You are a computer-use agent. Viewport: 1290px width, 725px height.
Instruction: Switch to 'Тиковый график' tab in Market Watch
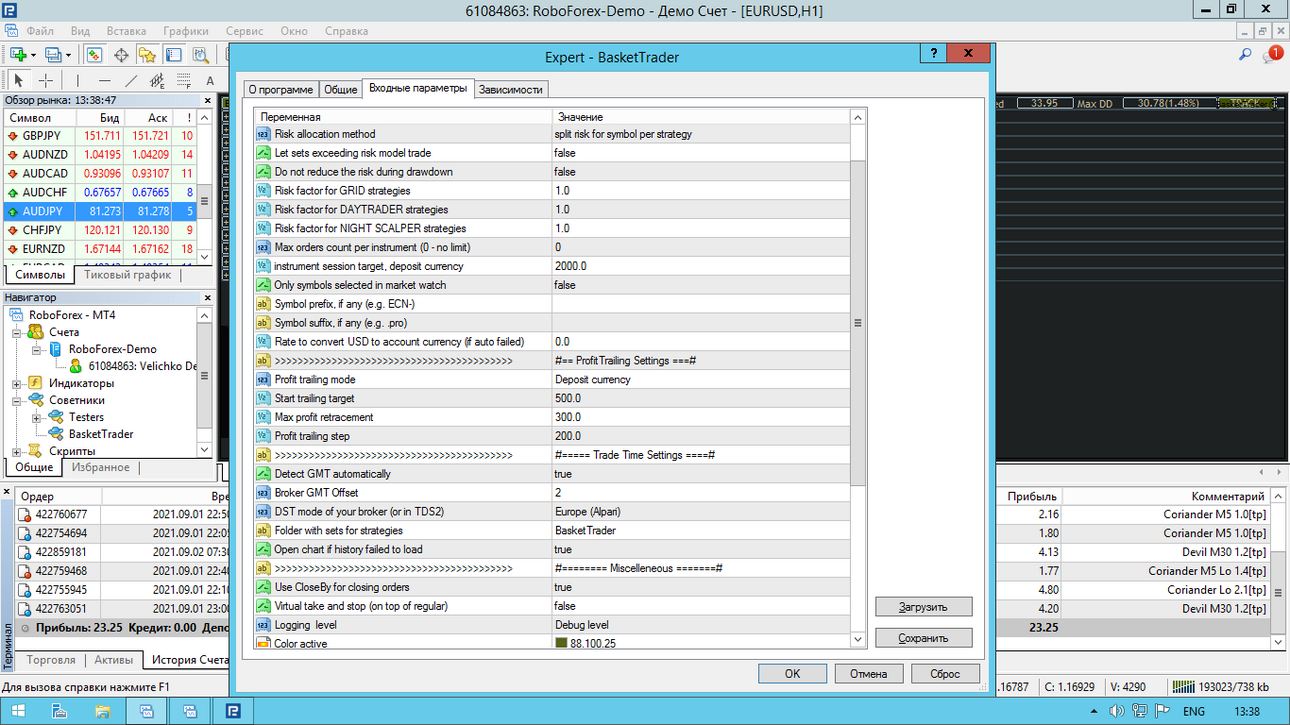coord(127,274)
